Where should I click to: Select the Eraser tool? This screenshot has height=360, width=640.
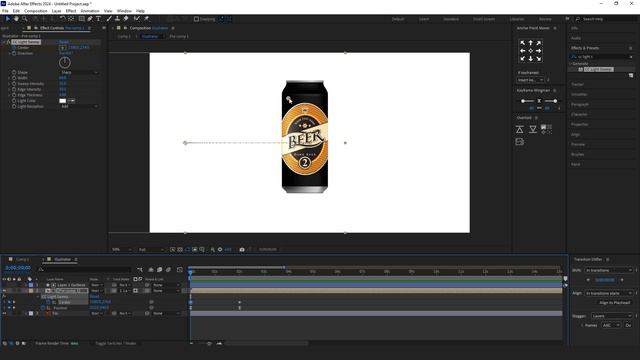(126, 19)
